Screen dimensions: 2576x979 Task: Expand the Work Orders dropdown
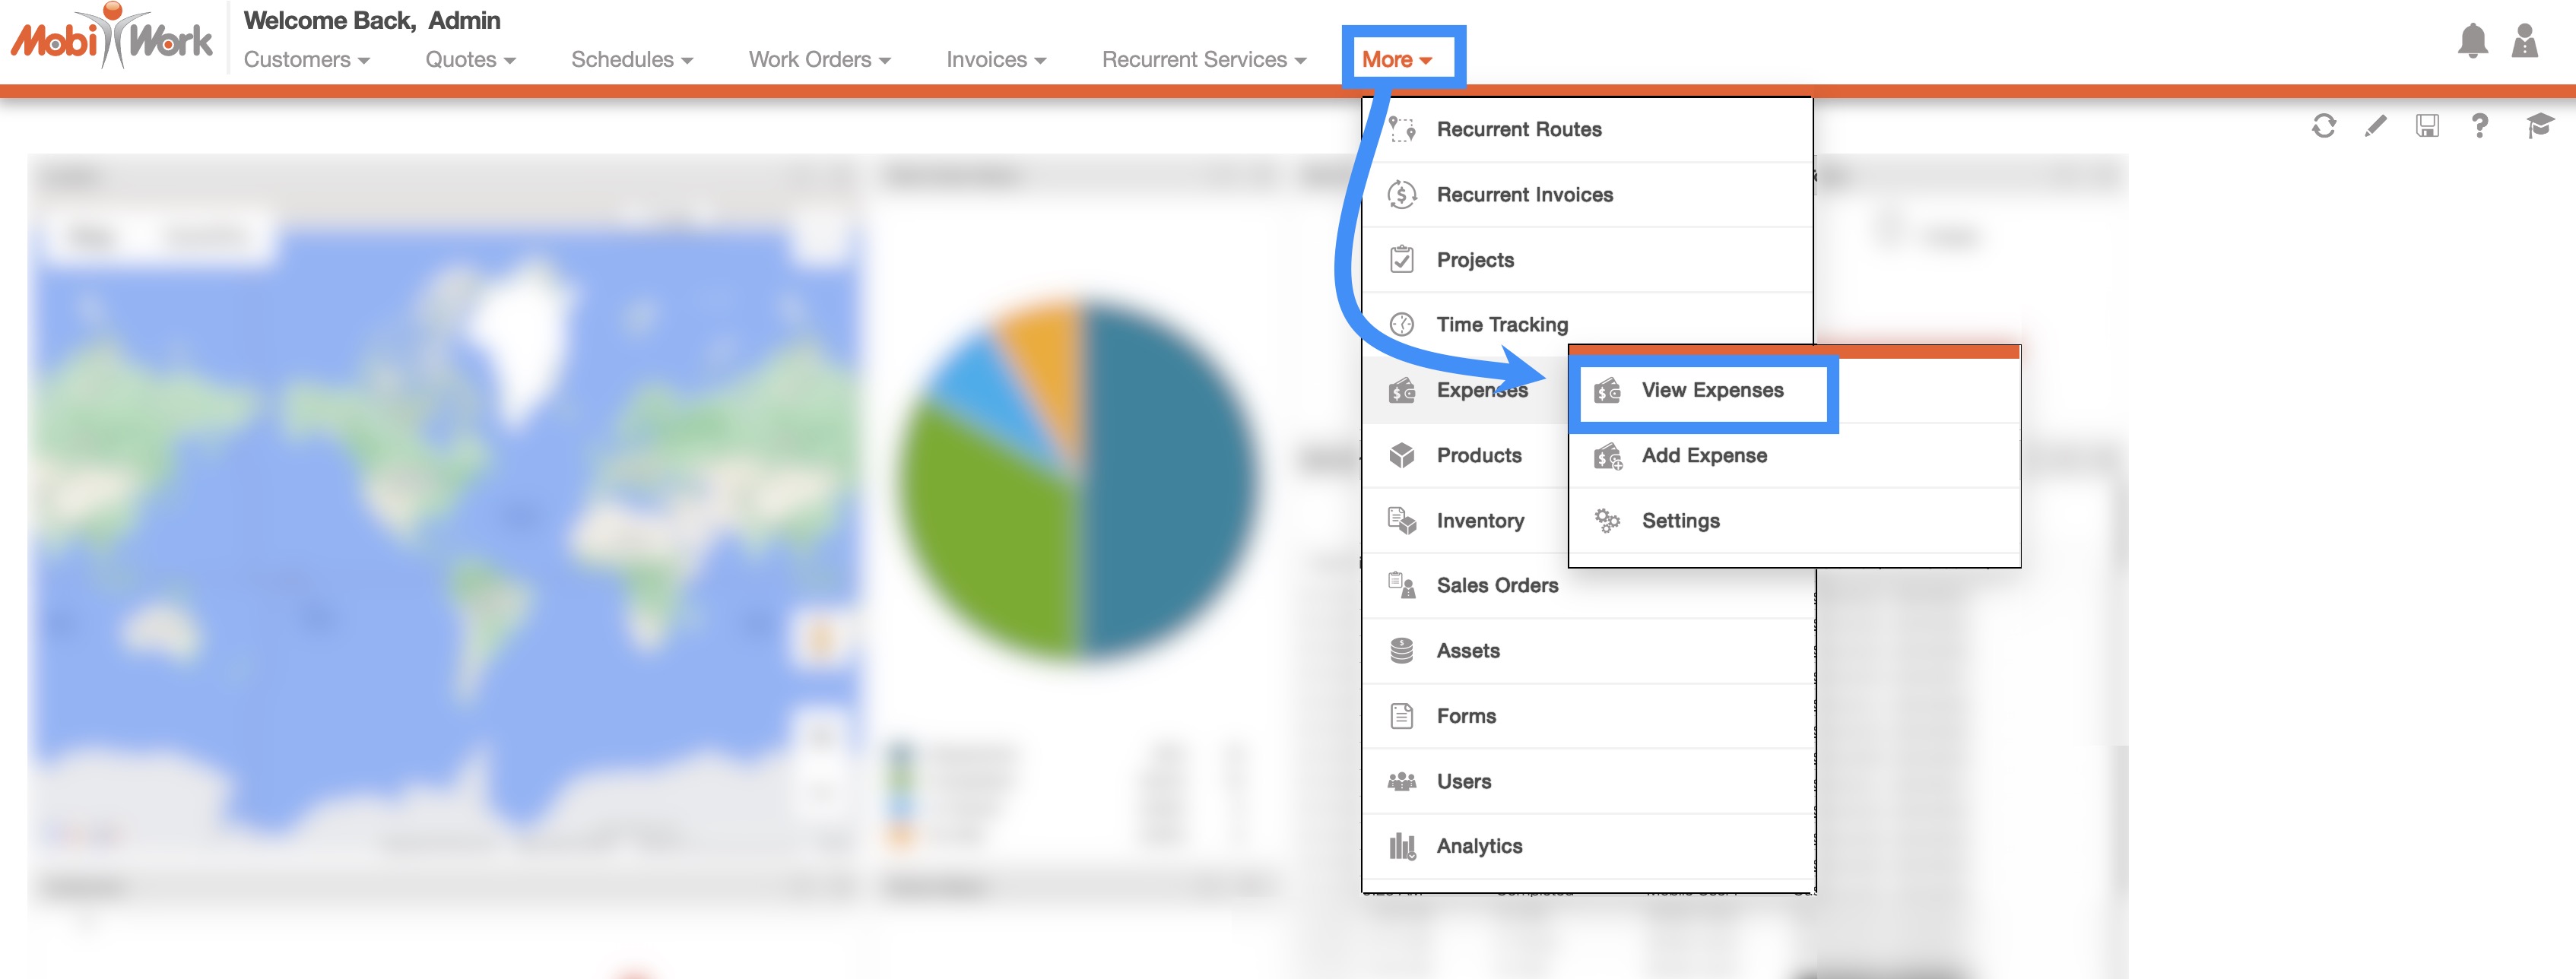pyautogui.click(x=818, y=60)
